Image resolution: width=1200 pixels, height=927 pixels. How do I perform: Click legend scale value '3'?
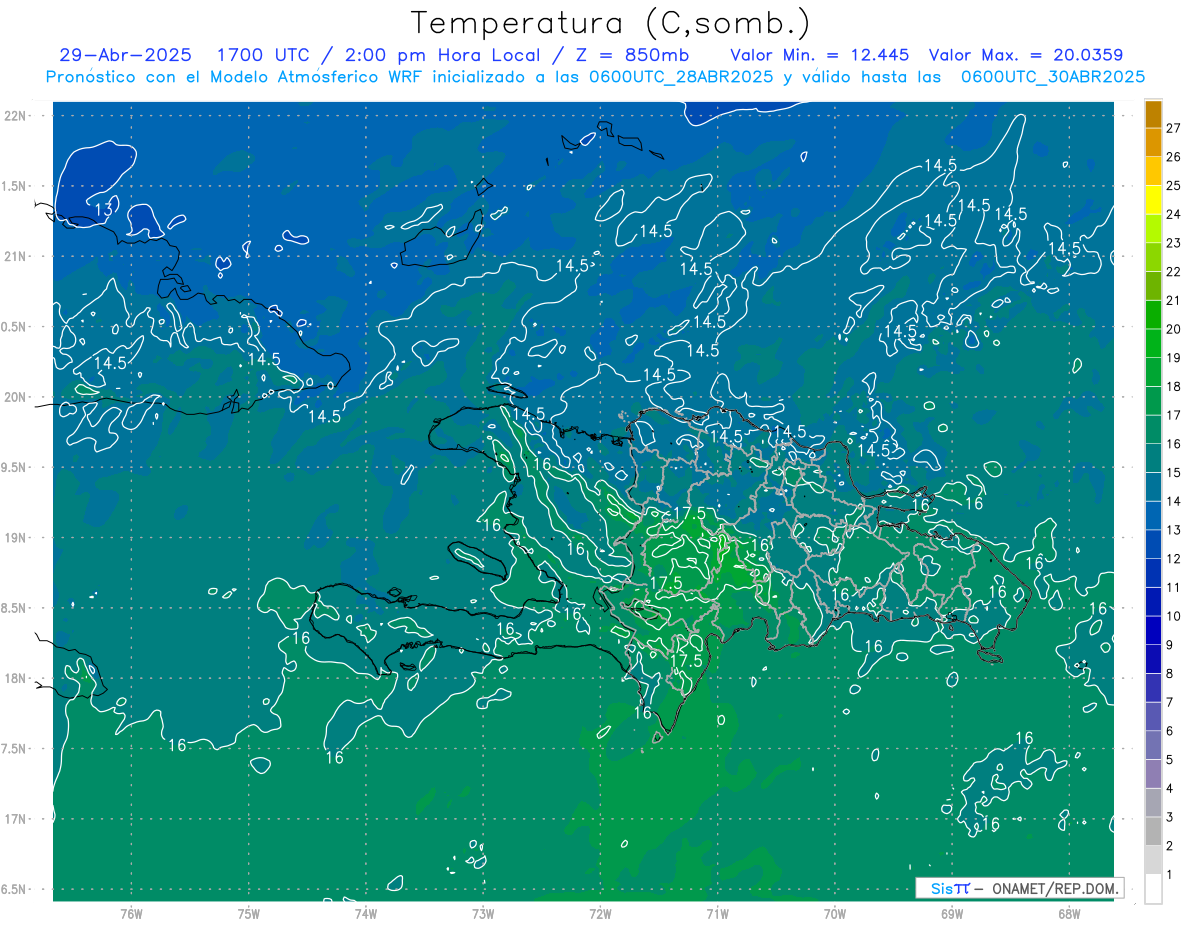1170,818
